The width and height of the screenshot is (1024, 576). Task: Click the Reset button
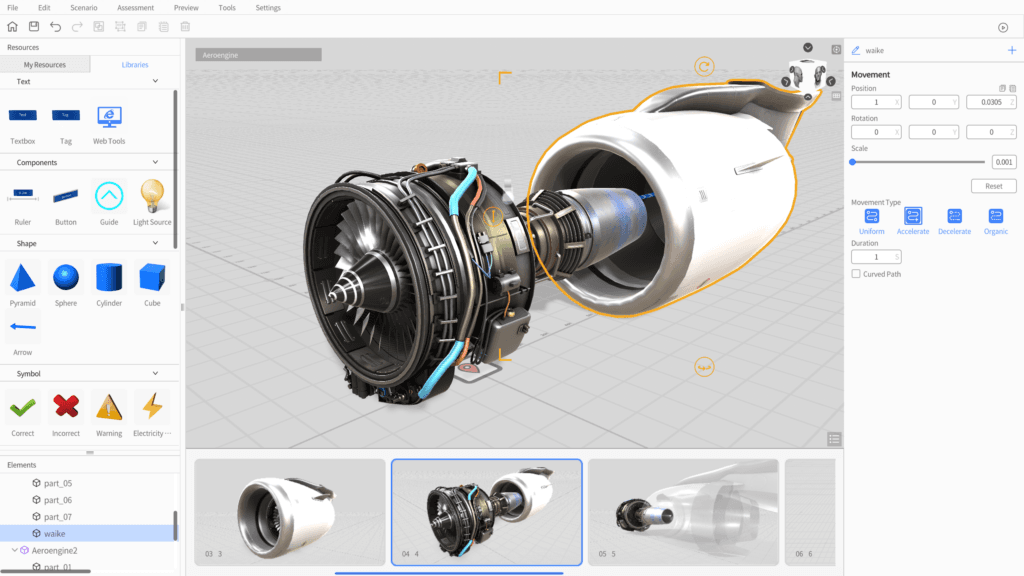(993, 186)
